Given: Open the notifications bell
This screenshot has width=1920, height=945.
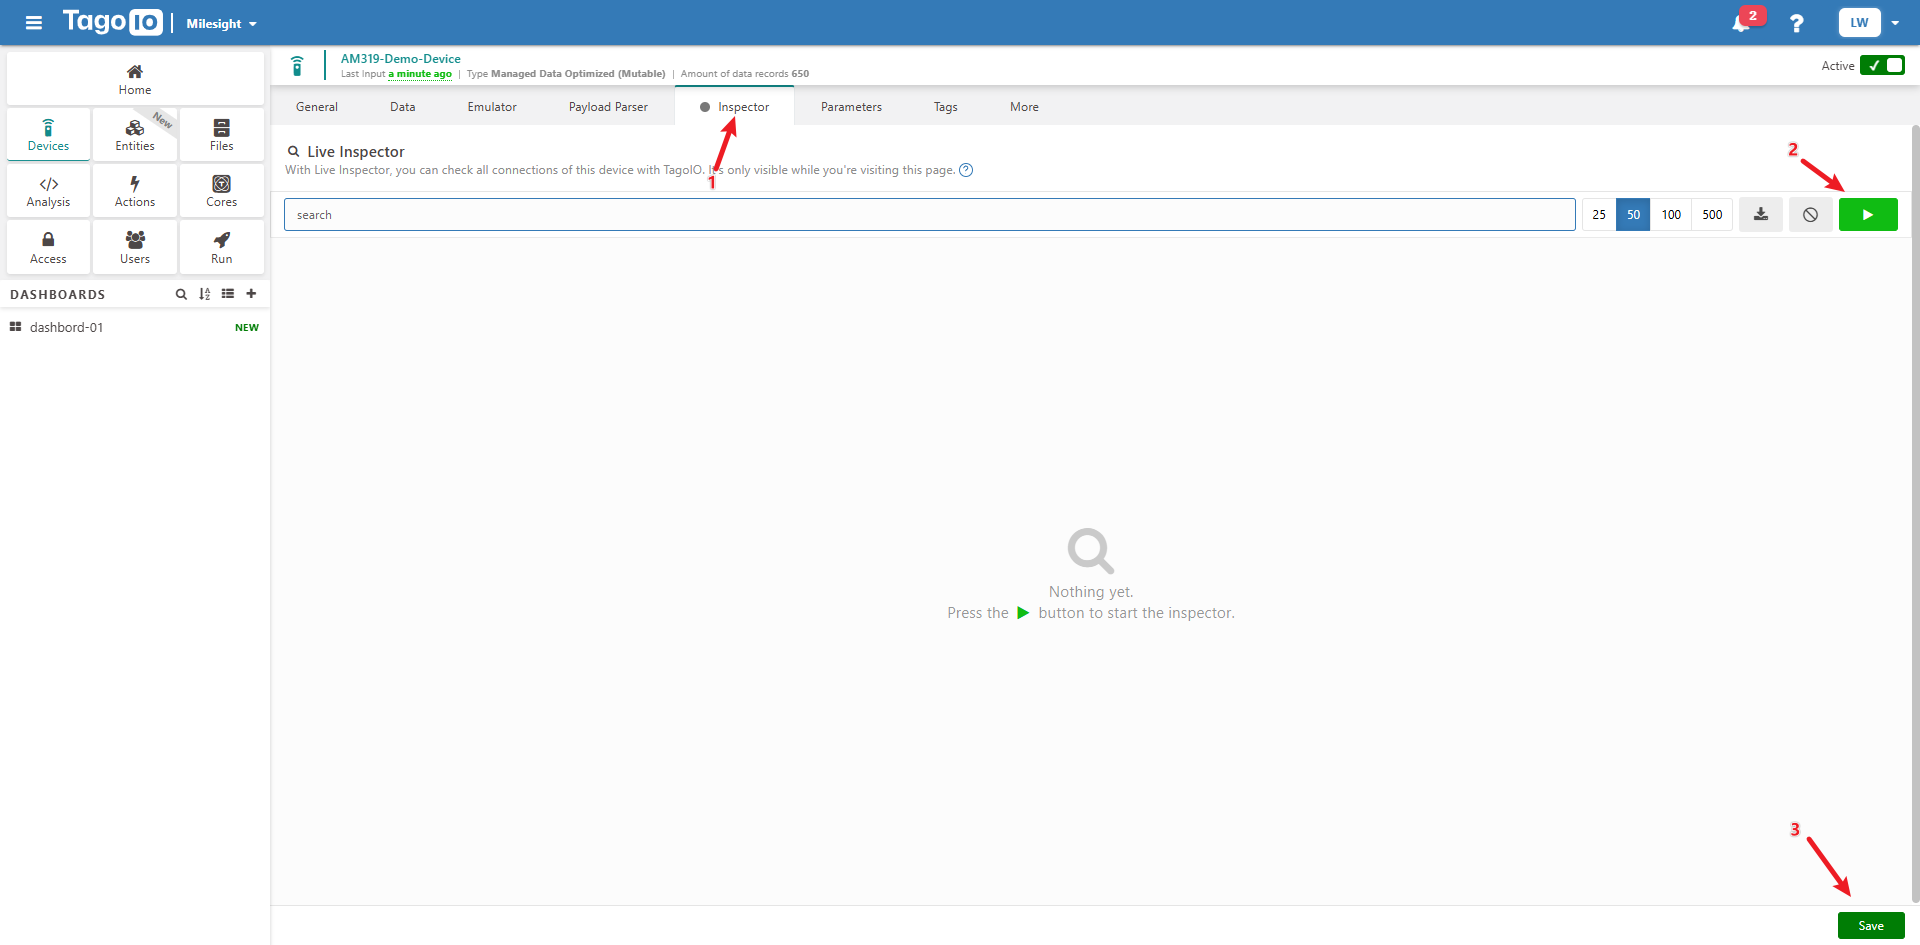Looking at the screenshot, I should pos(1741,23).
